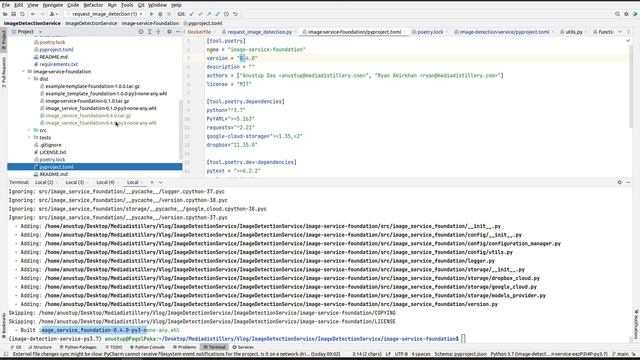Open the Tools menu

click(127, 5)
